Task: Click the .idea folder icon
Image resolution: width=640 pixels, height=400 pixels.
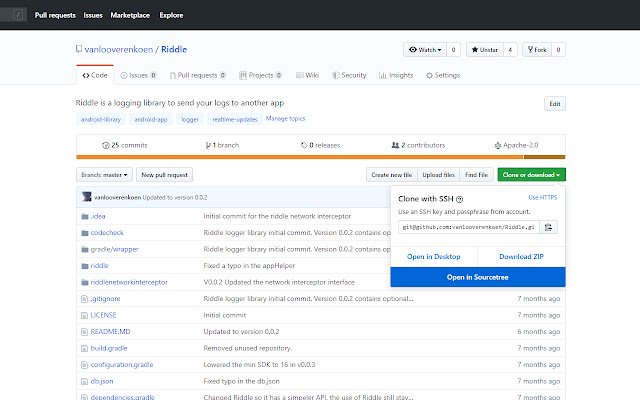Action: click(85, 216)
